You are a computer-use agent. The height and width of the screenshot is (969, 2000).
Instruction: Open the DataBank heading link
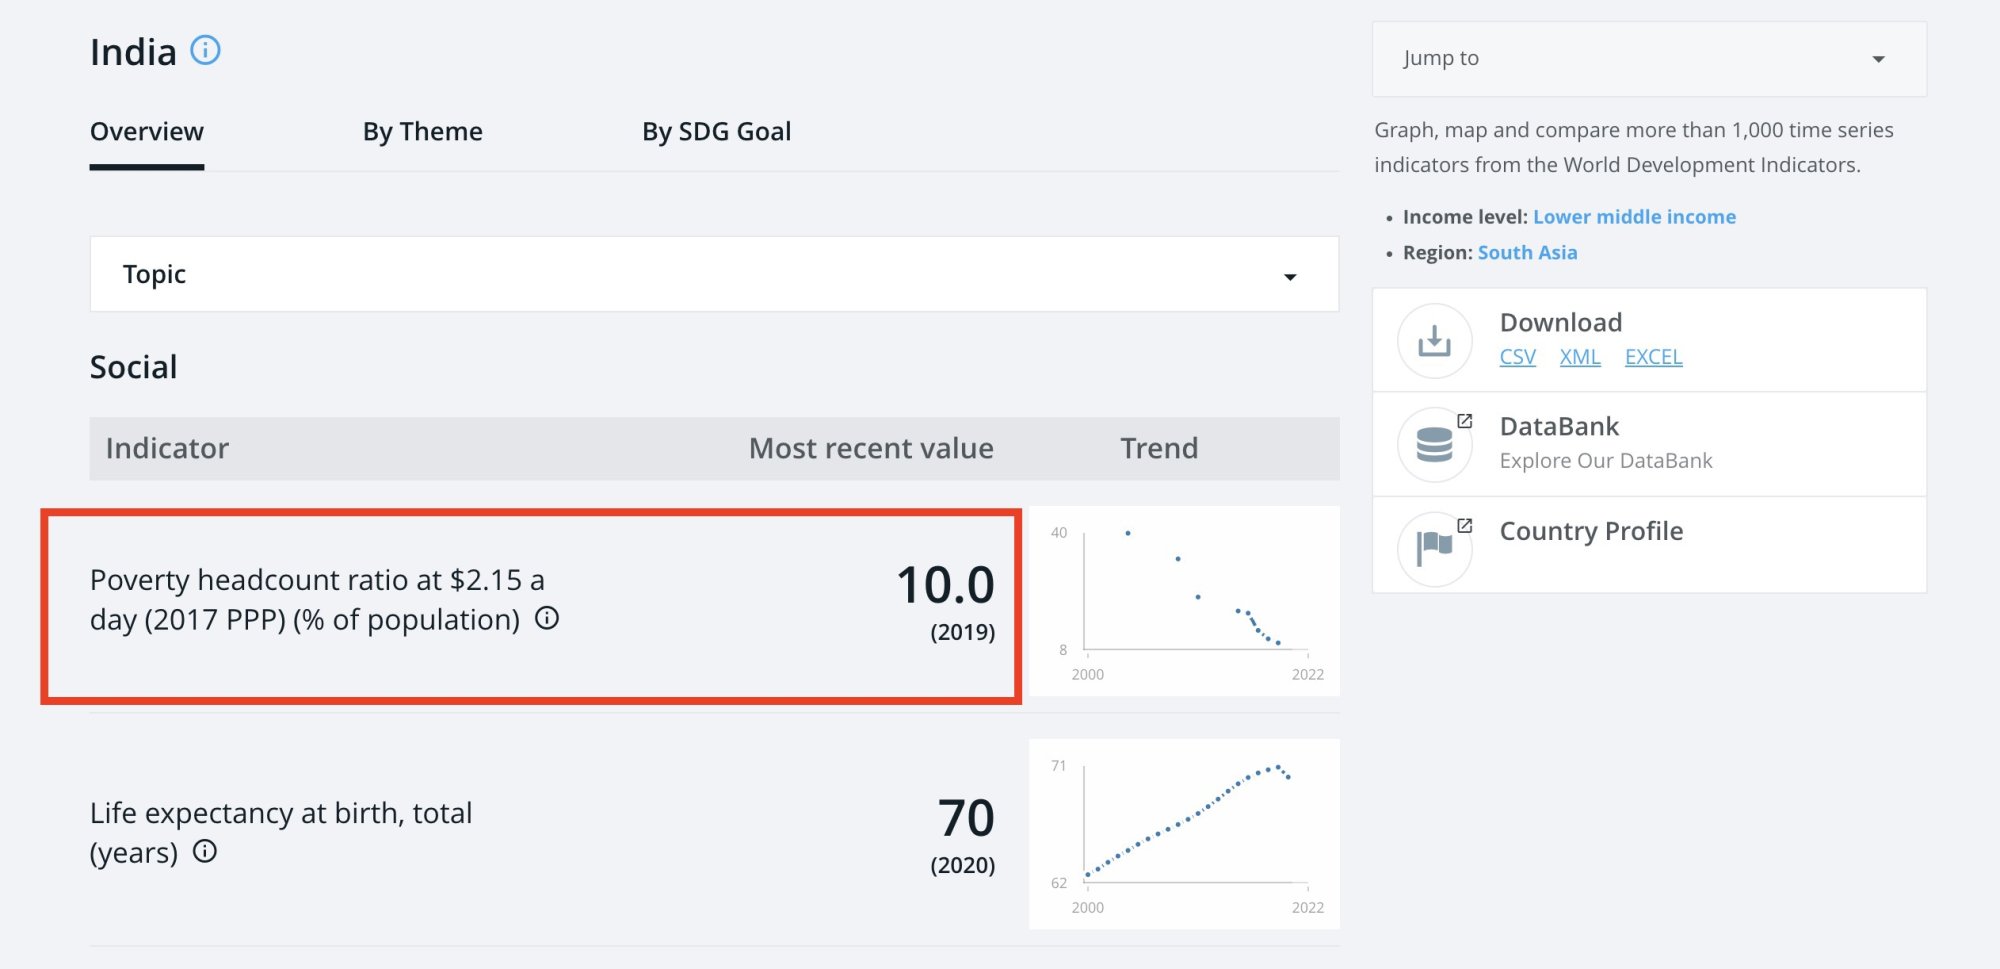pyautogui.click(x=1559, y=427)
